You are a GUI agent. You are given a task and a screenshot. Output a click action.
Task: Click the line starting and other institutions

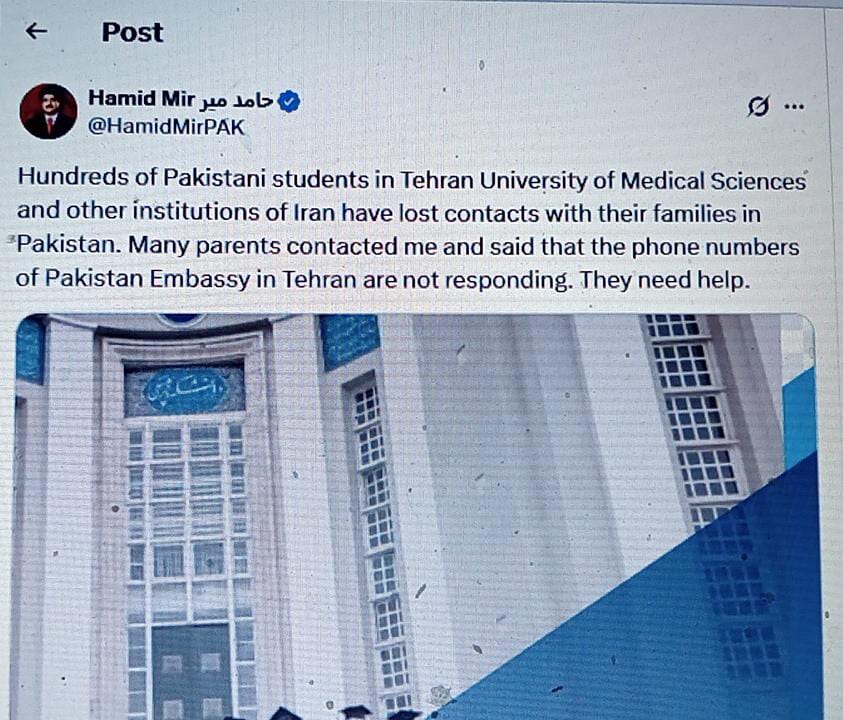389,212
